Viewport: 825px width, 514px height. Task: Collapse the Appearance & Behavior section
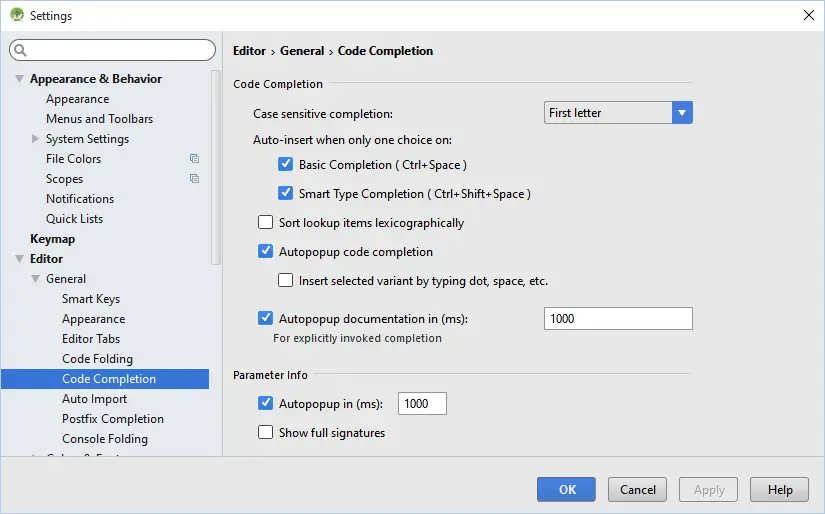pos(19,79)
